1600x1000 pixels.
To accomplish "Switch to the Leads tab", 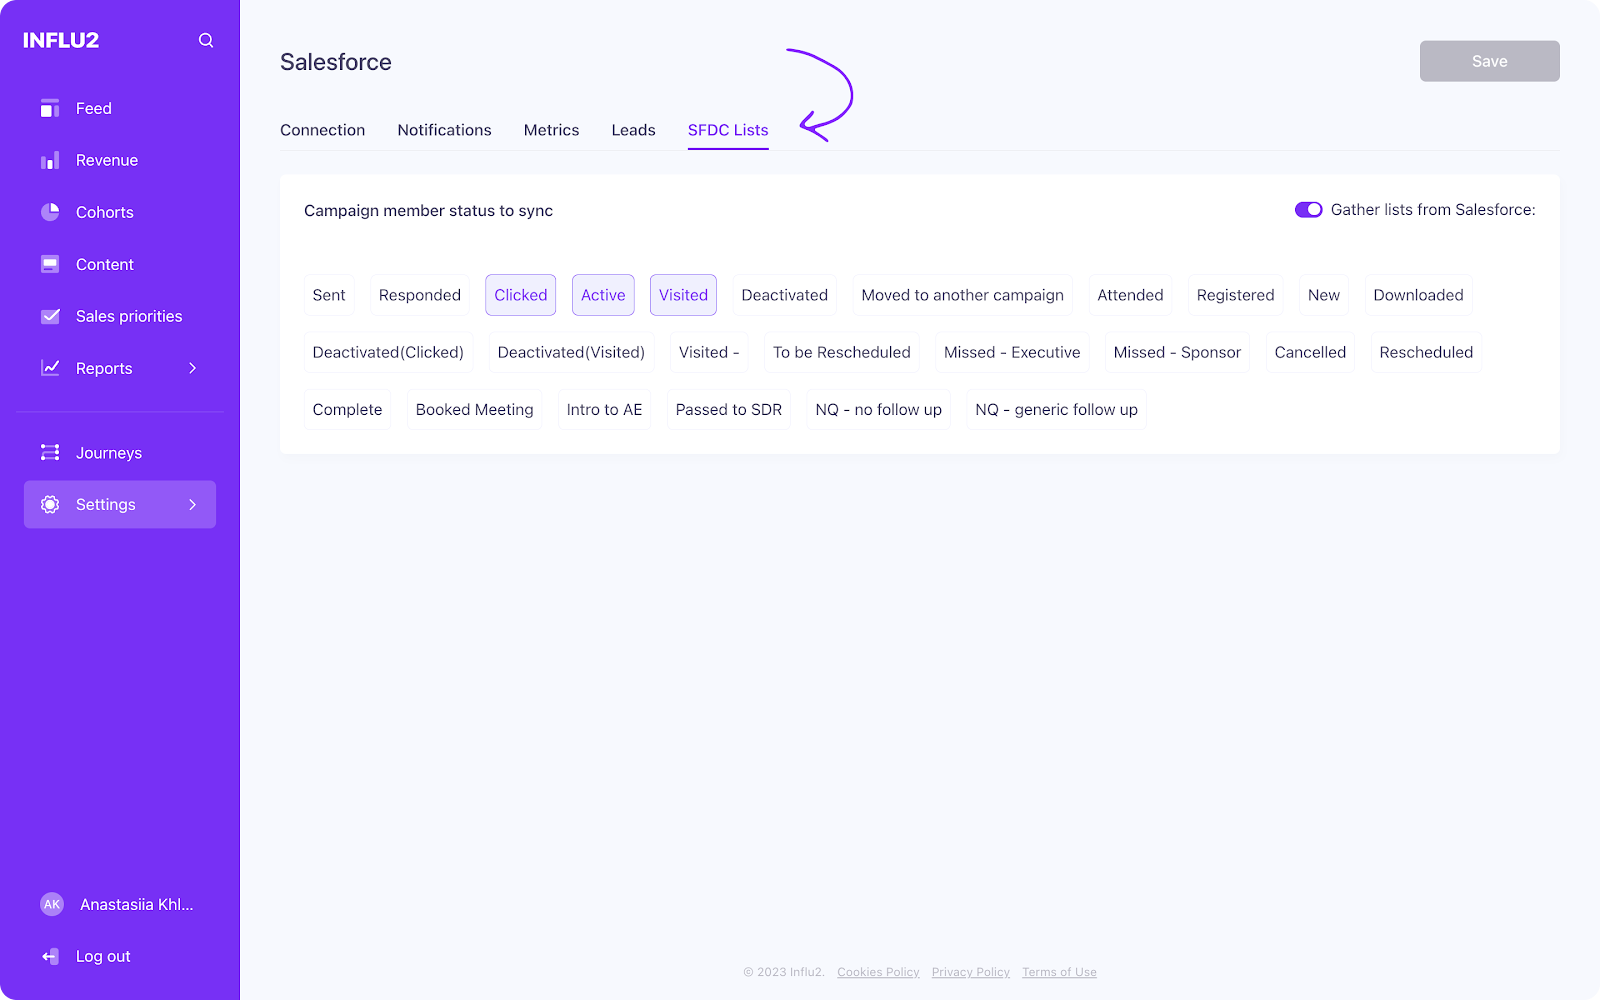I will tap(633, 130).
